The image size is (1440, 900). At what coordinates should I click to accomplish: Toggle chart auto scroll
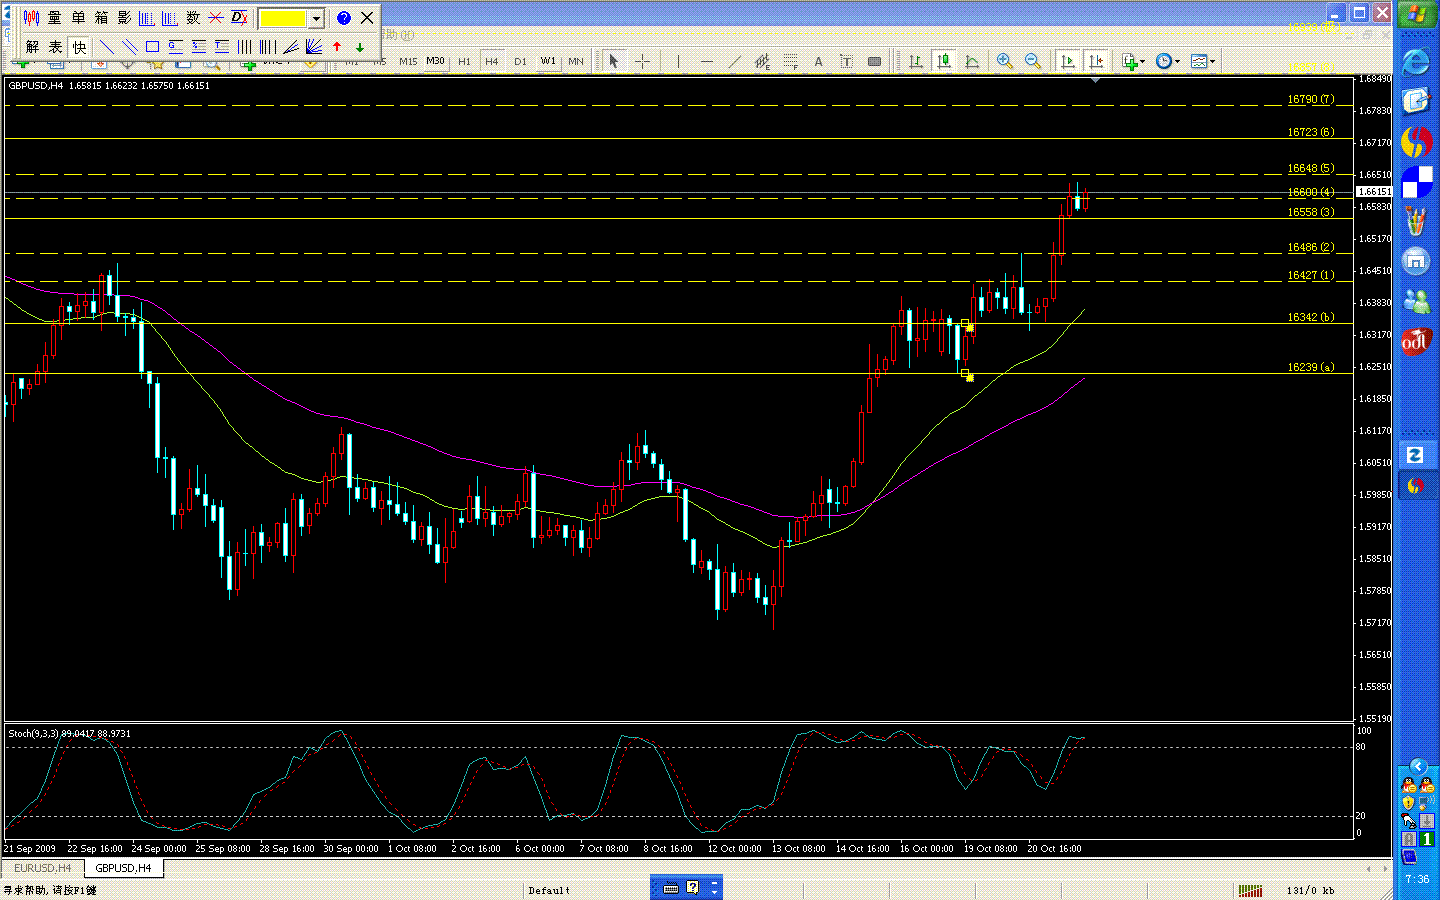tap(1068, 61)
